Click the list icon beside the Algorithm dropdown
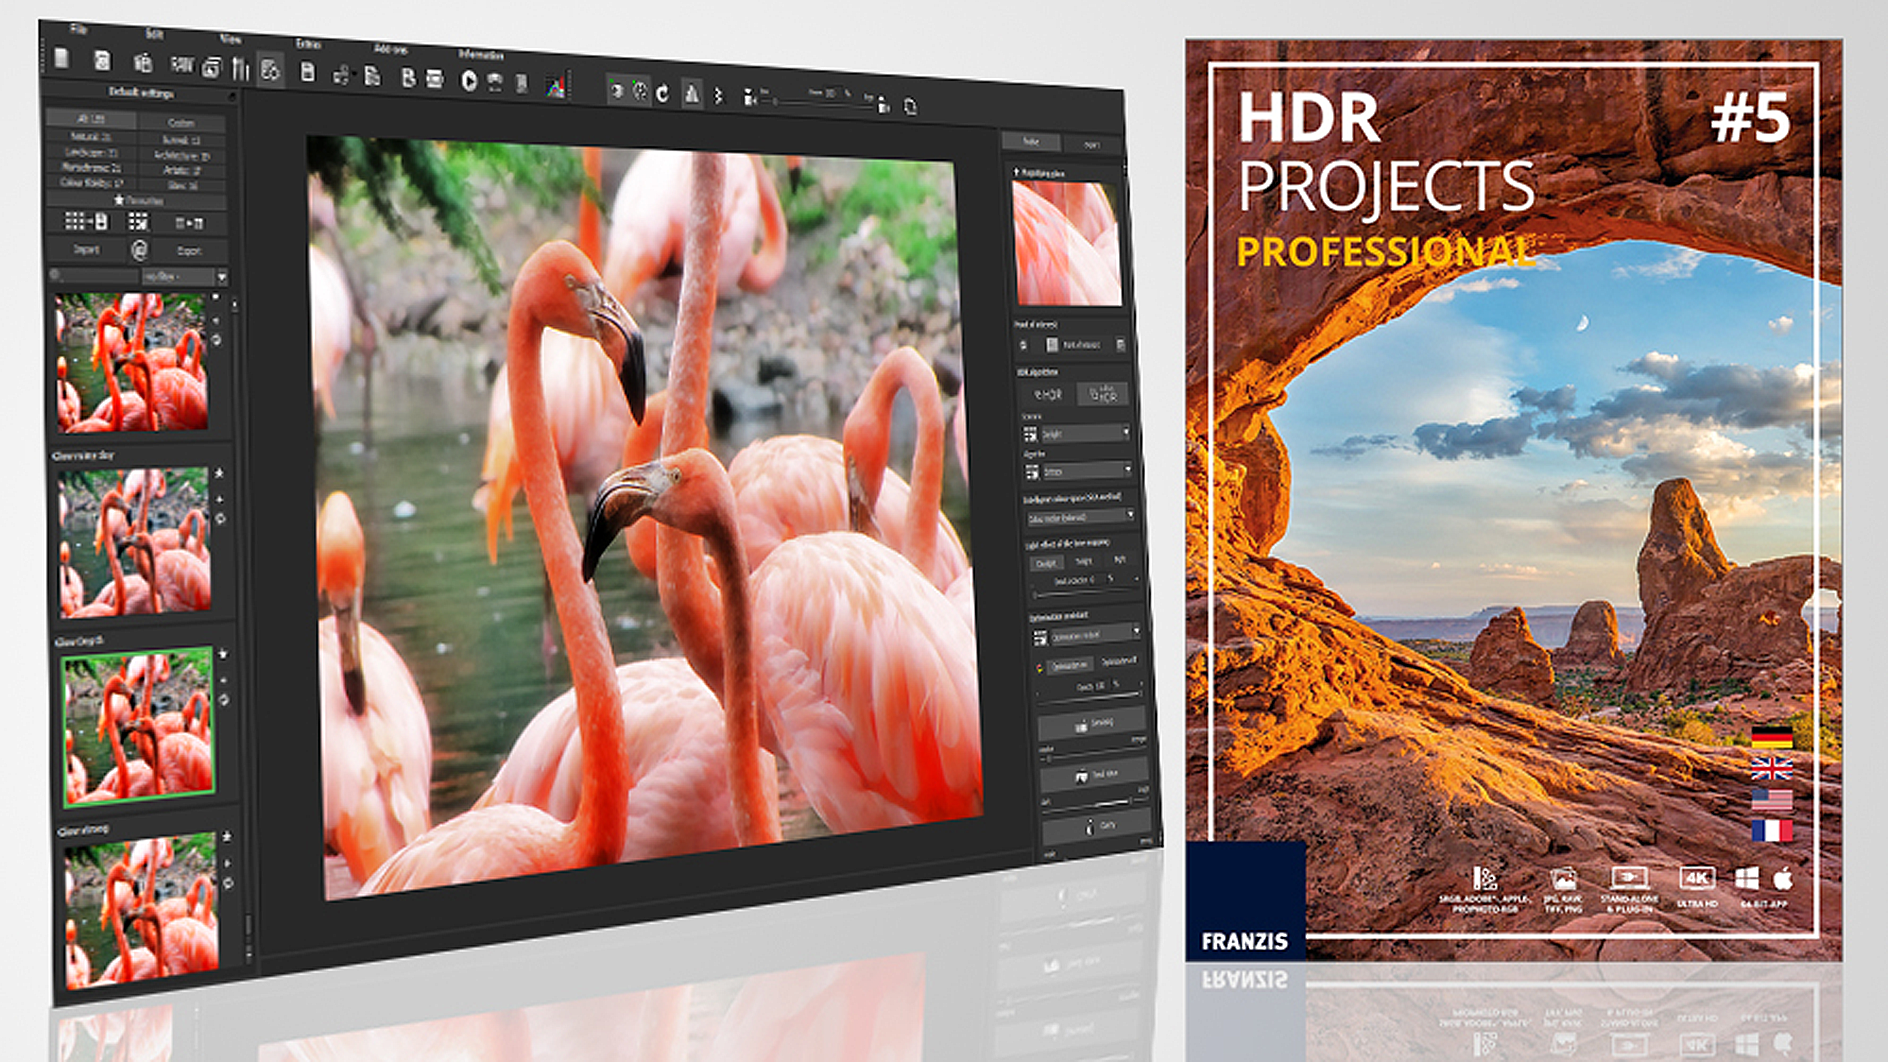This screenshot has width=1888, height=1062. tap(1032, 471)
